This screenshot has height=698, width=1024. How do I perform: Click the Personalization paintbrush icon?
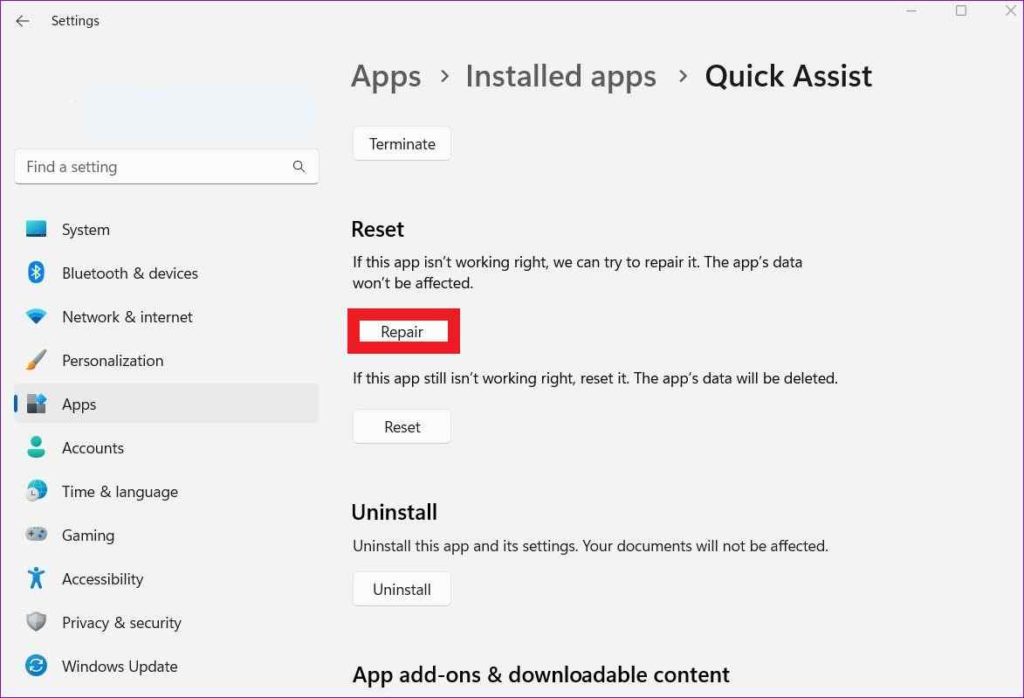pyautogui.click(x=36, y=360)
